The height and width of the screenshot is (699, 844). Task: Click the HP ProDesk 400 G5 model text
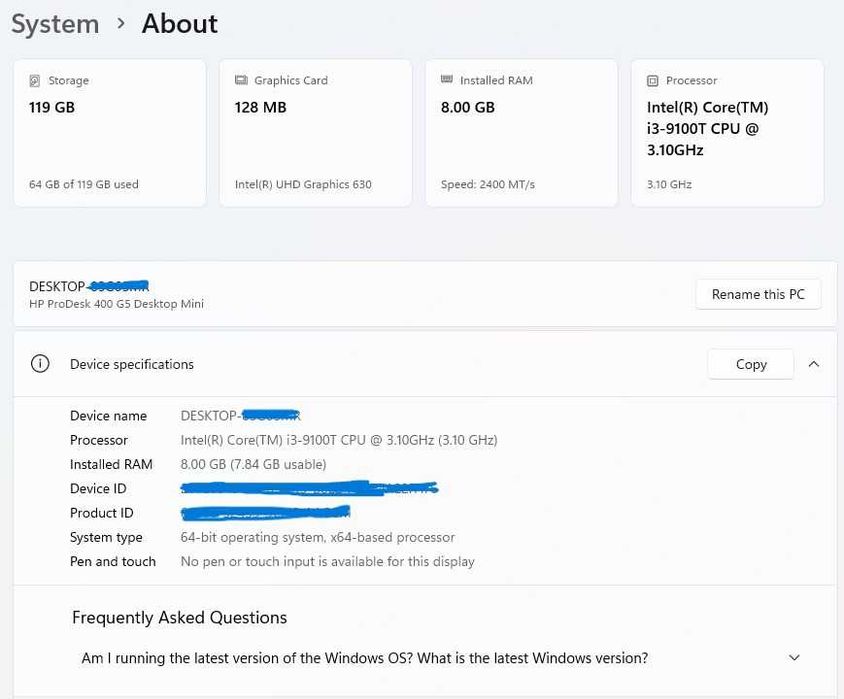(x=116, y=304)
